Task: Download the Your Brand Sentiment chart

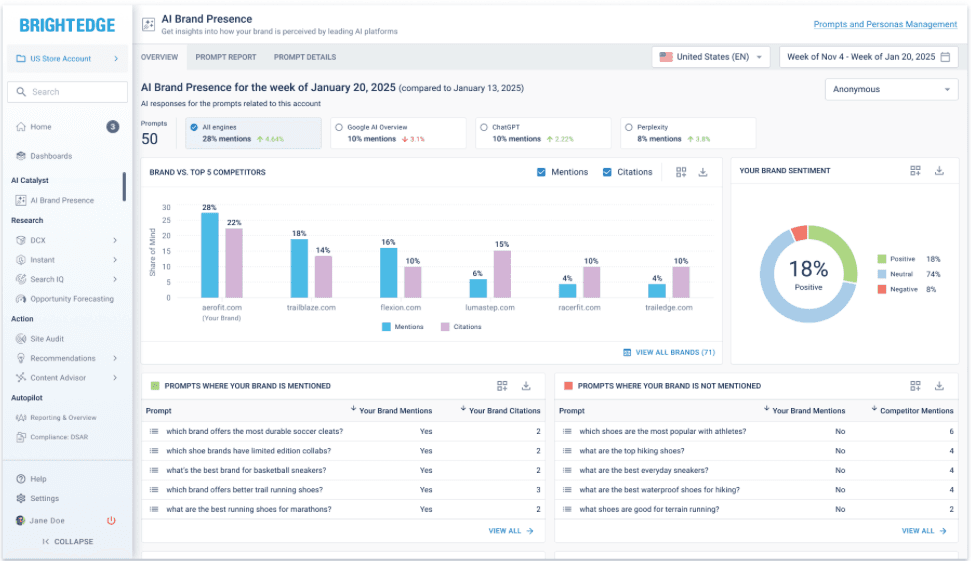Action: point(939,171)
